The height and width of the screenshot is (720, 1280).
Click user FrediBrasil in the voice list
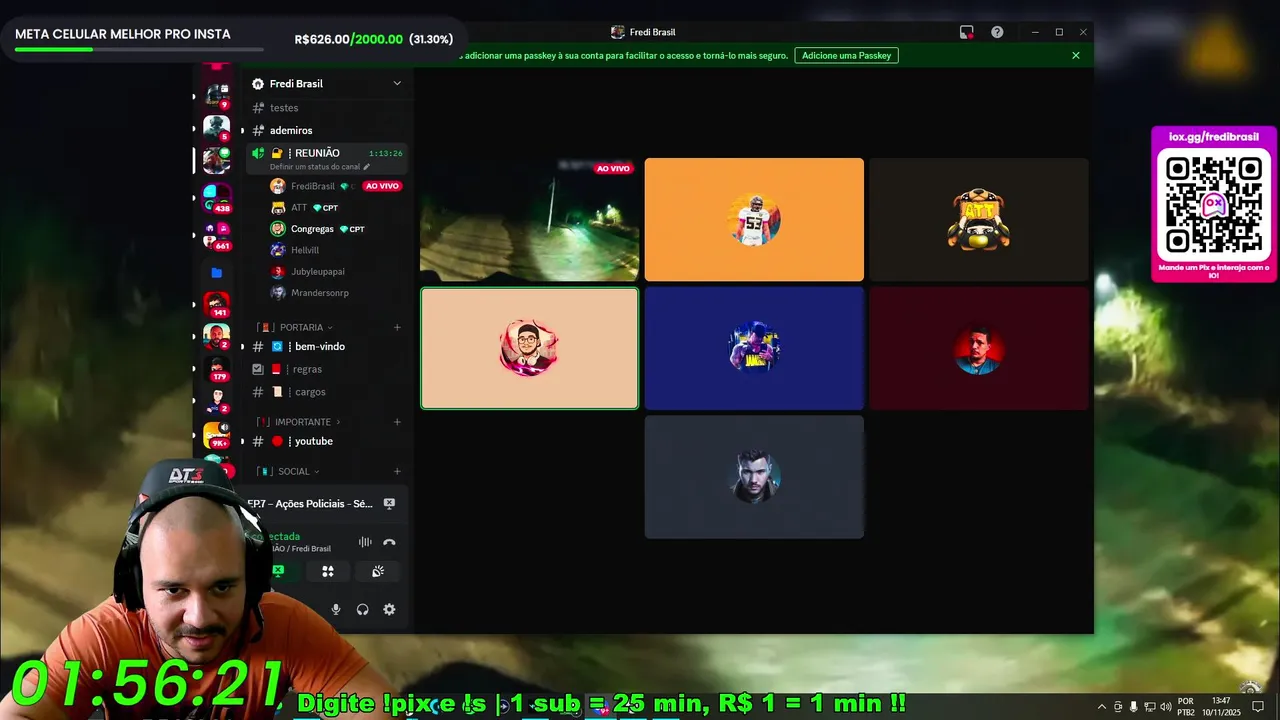(313, 186)
